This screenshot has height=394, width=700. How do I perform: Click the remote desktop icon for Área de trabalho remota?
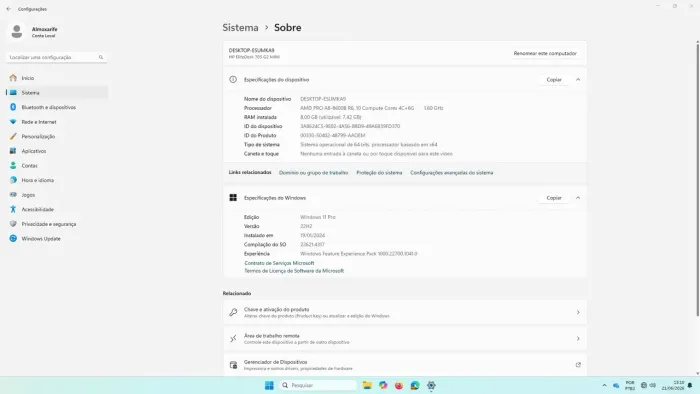pyautogui.click(x=233, y=339)
